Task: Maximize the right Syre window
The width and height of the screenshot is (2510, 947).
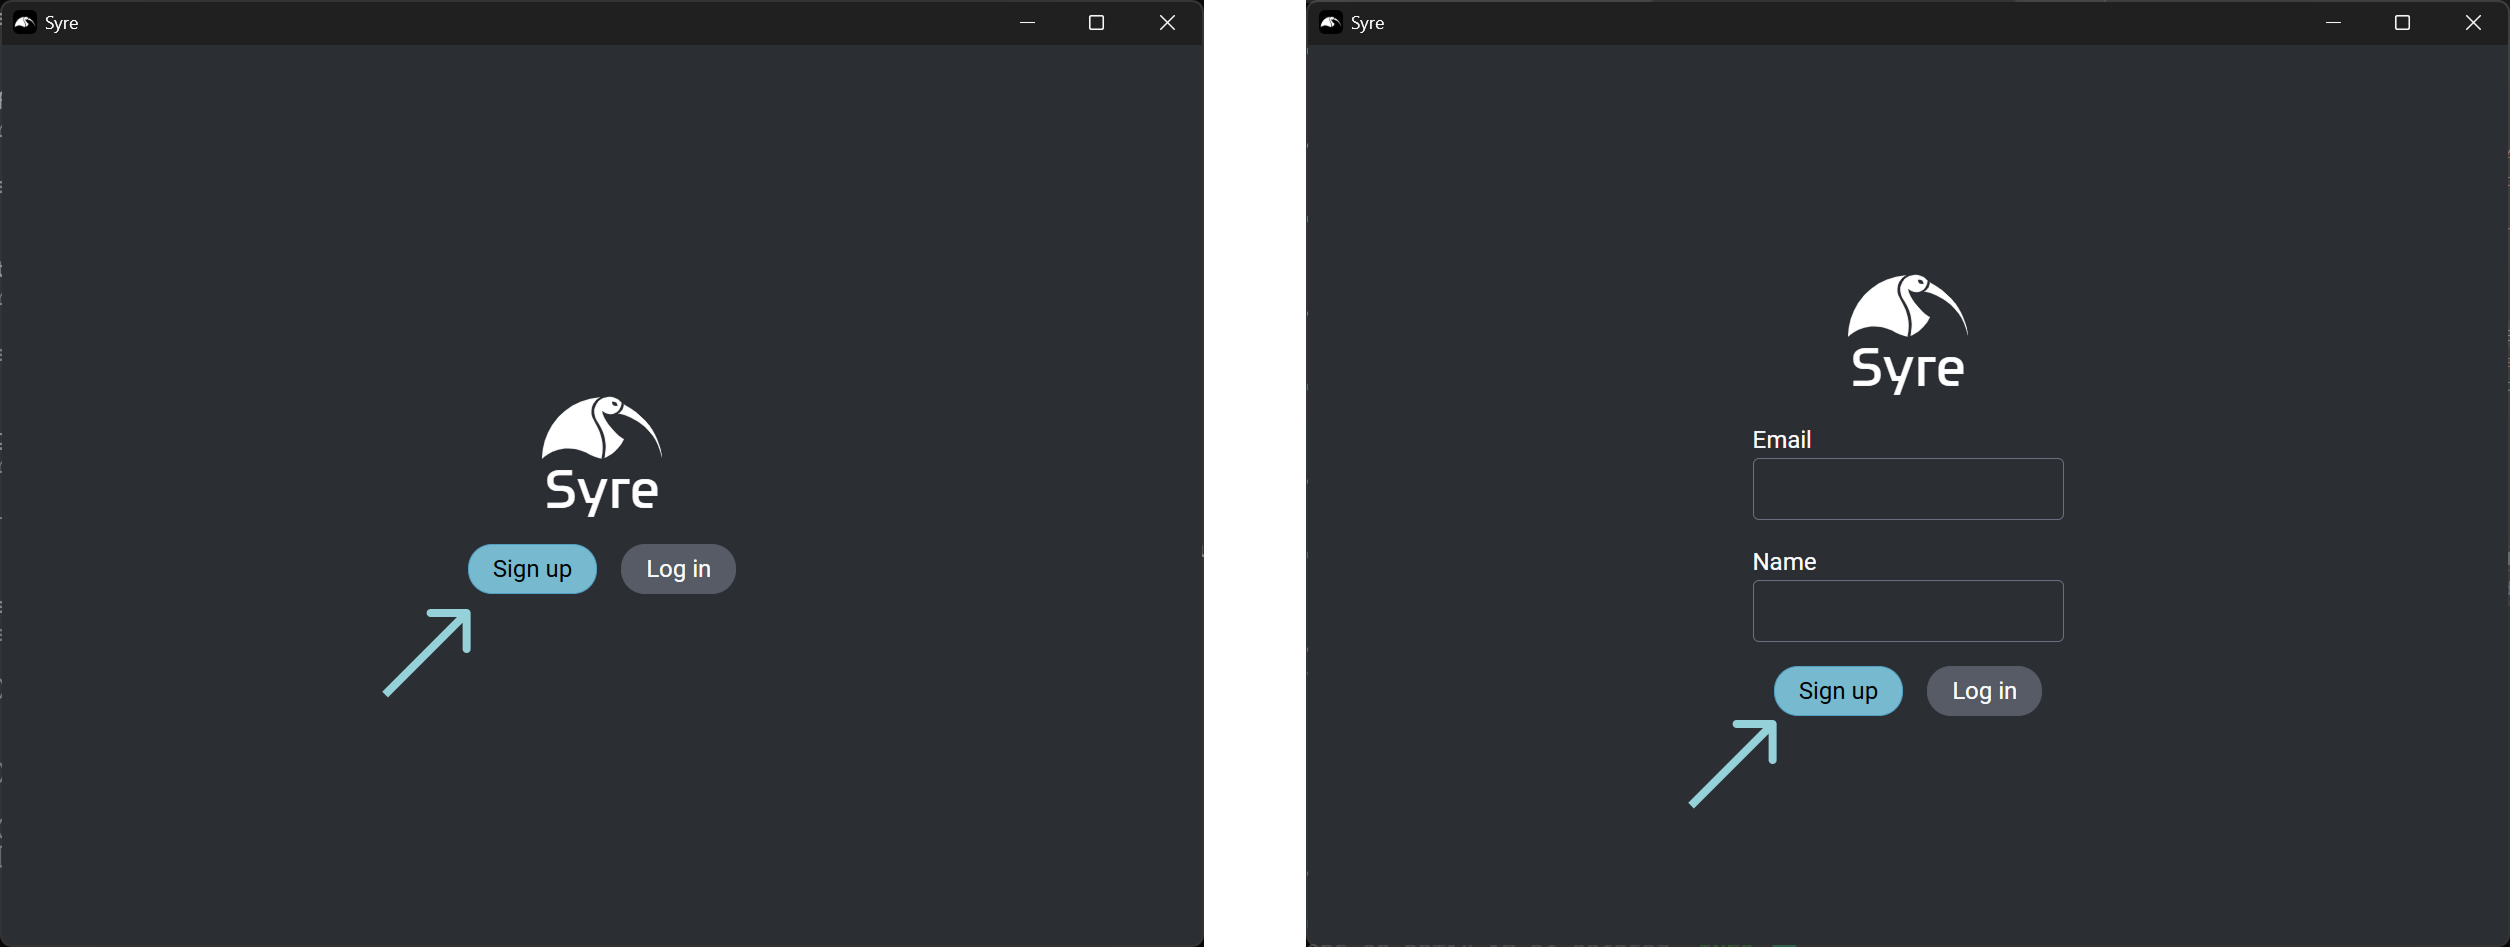Action: click(2402, 23)
